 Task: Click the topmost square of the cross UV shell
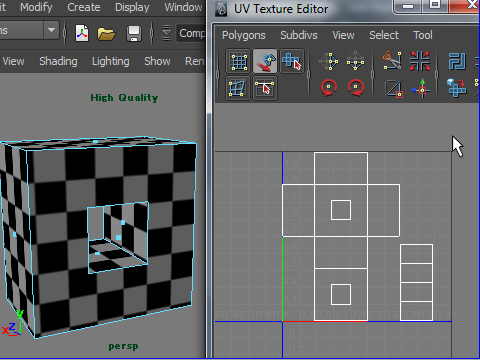coord(341,168)
